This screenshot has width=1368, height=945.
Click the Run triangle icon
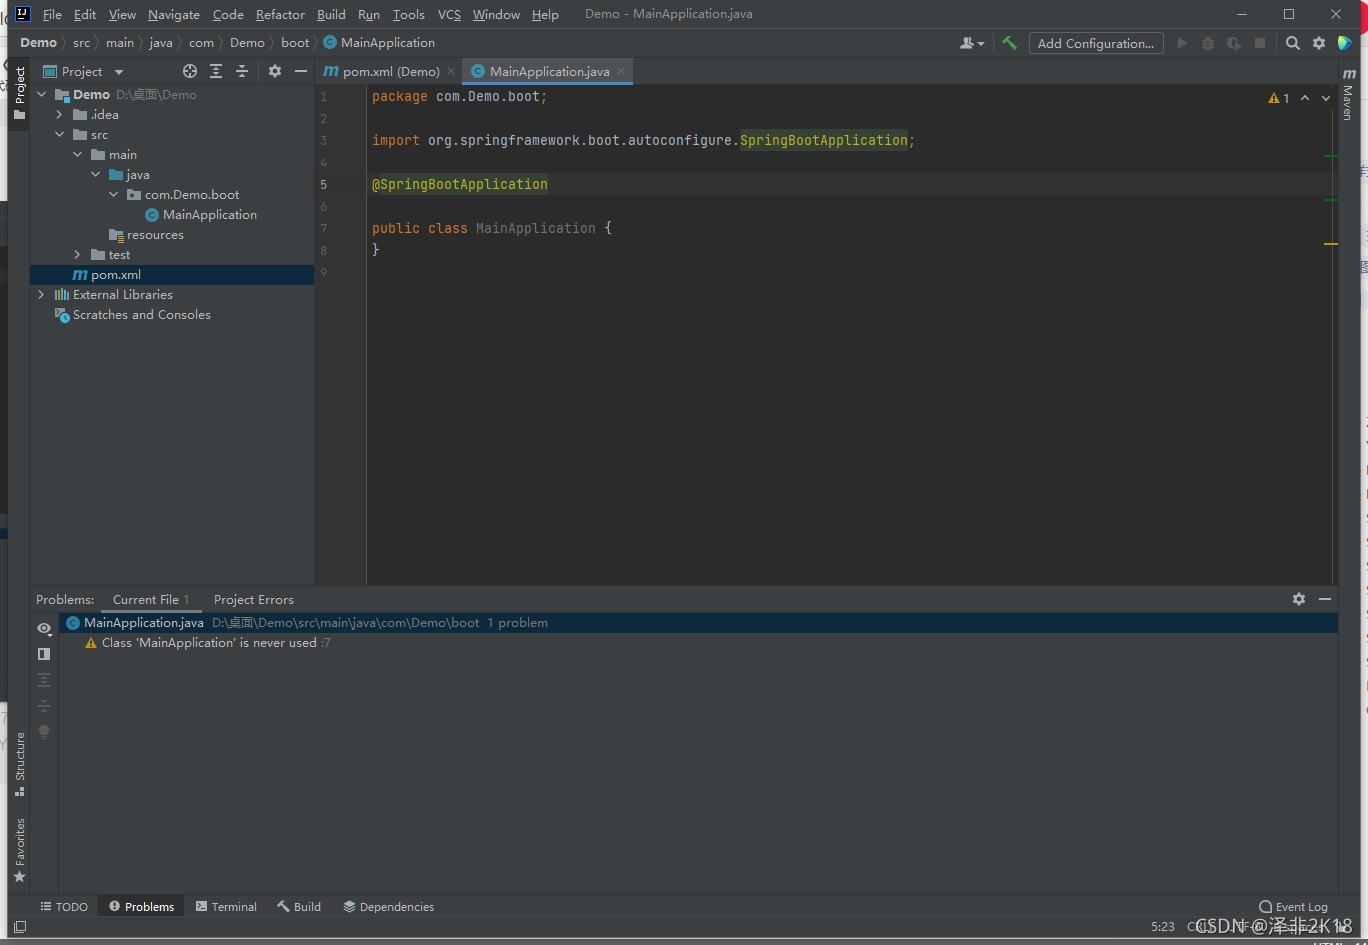tap(1183, 43)
